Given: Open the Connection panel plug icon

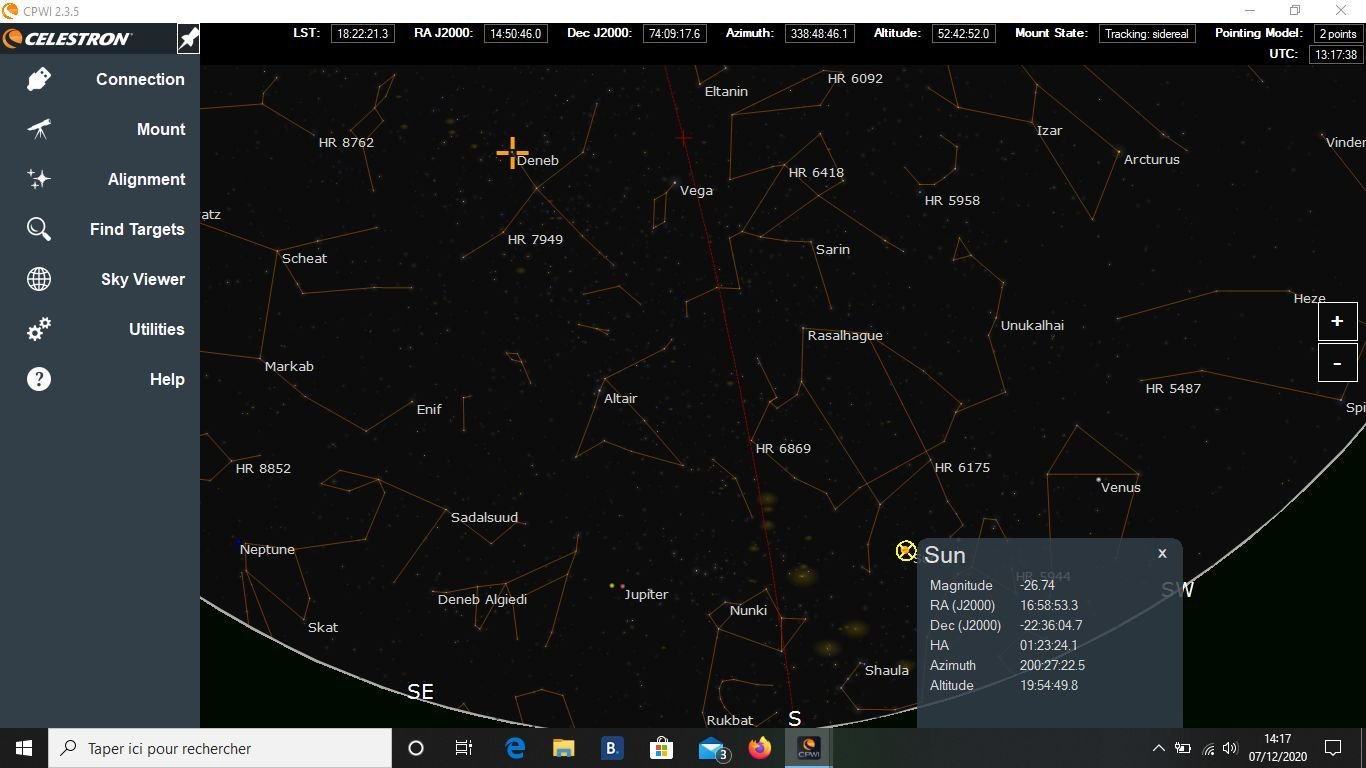Looking at the screenshot, I should 39,79.
